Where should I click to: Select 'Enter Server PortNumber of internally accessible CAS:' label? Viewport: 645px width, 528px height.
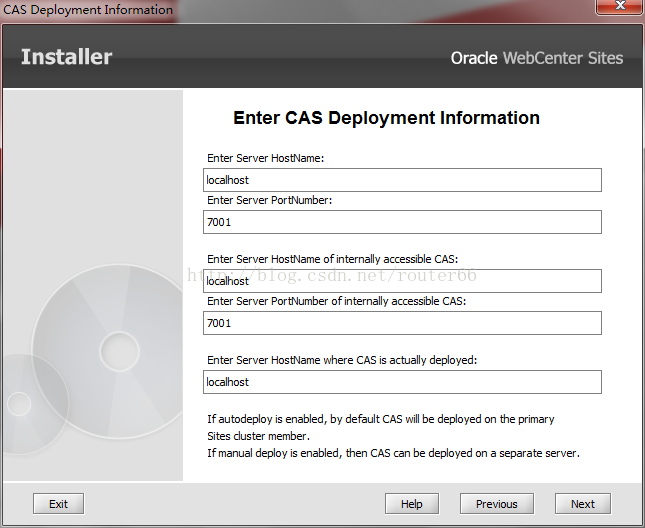(336, 301)
